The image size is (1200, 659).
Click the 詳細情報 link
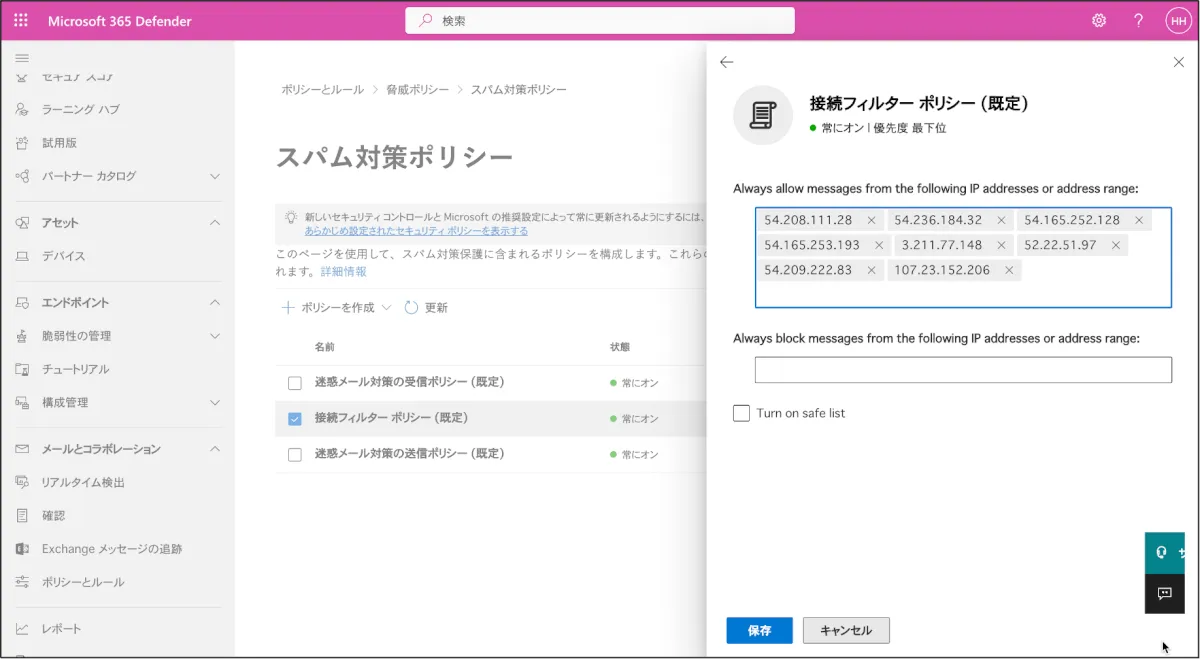tap(343, 271)
